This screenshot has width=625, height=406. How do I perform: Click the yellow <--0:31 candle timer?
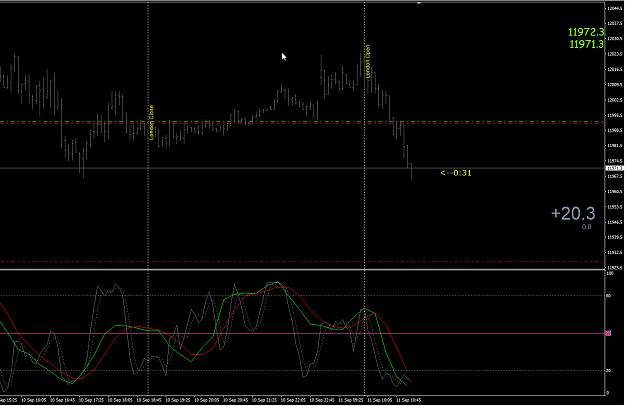click(456, 173)
